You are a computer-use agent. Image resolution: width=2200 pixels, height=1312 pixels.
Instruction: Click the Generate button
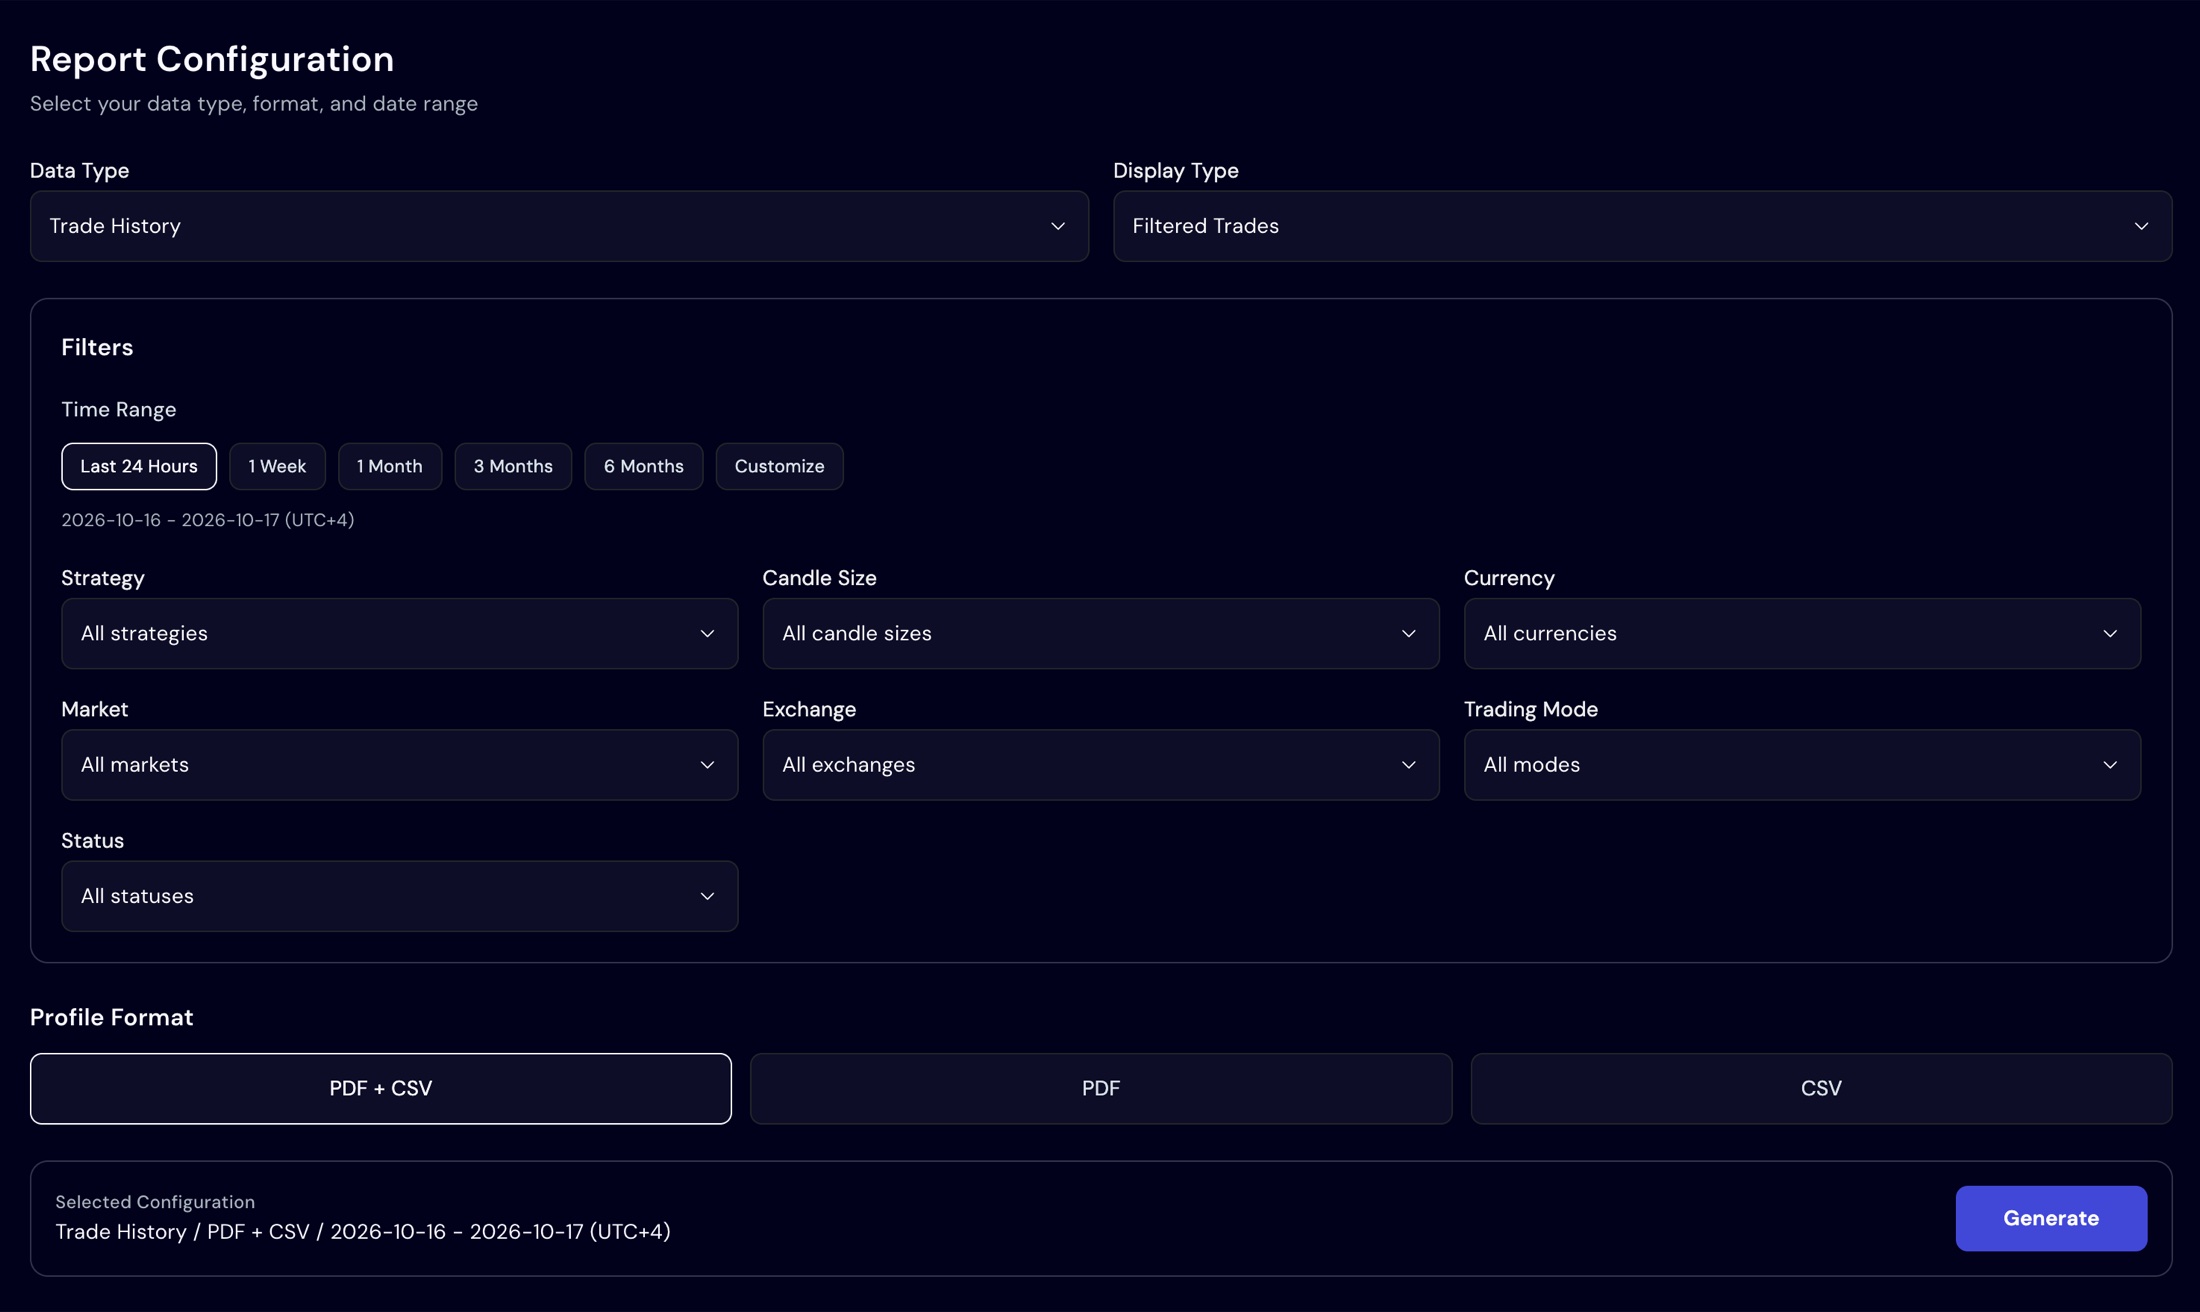(x=2051, y=1218)
